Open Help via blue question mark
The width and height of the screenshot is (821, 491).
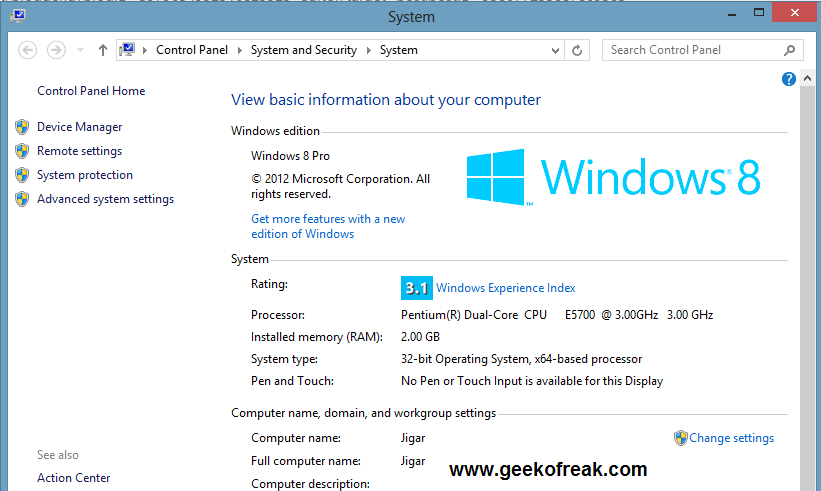(x=789, y=79)
